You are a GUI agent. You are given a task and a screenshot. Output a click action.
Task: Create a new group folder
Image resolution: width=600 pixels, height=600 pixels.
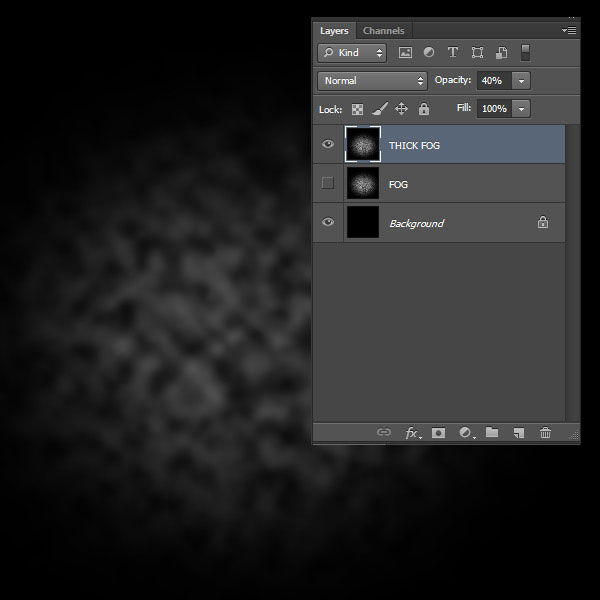(492, 432)
